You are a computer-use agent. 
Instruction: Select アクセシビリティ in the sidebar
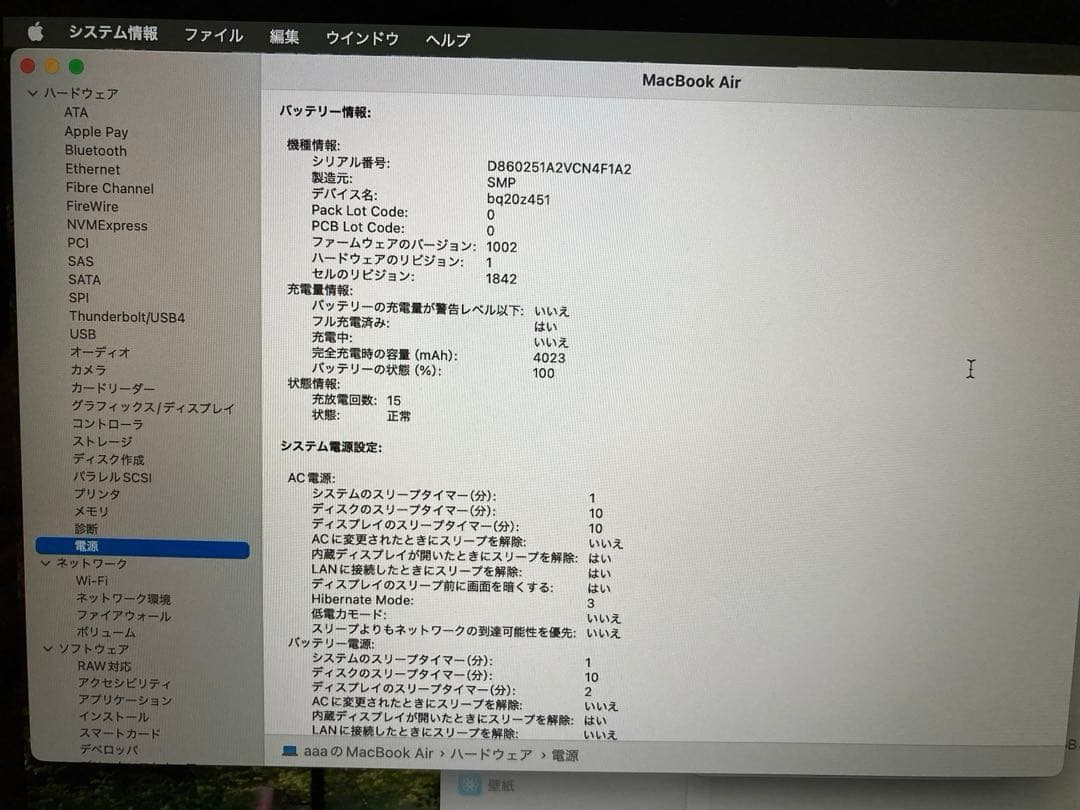click(124, 683)
